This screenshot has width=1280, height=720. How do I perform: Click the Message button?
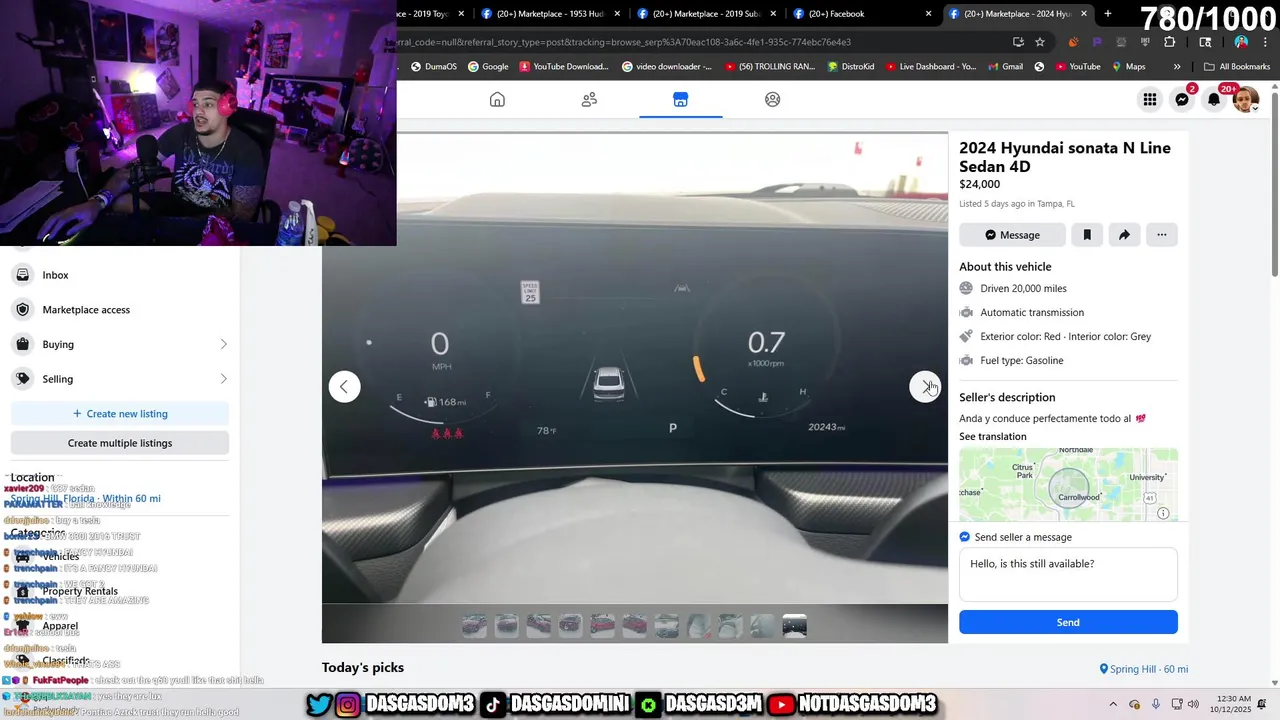point(1012,235)
